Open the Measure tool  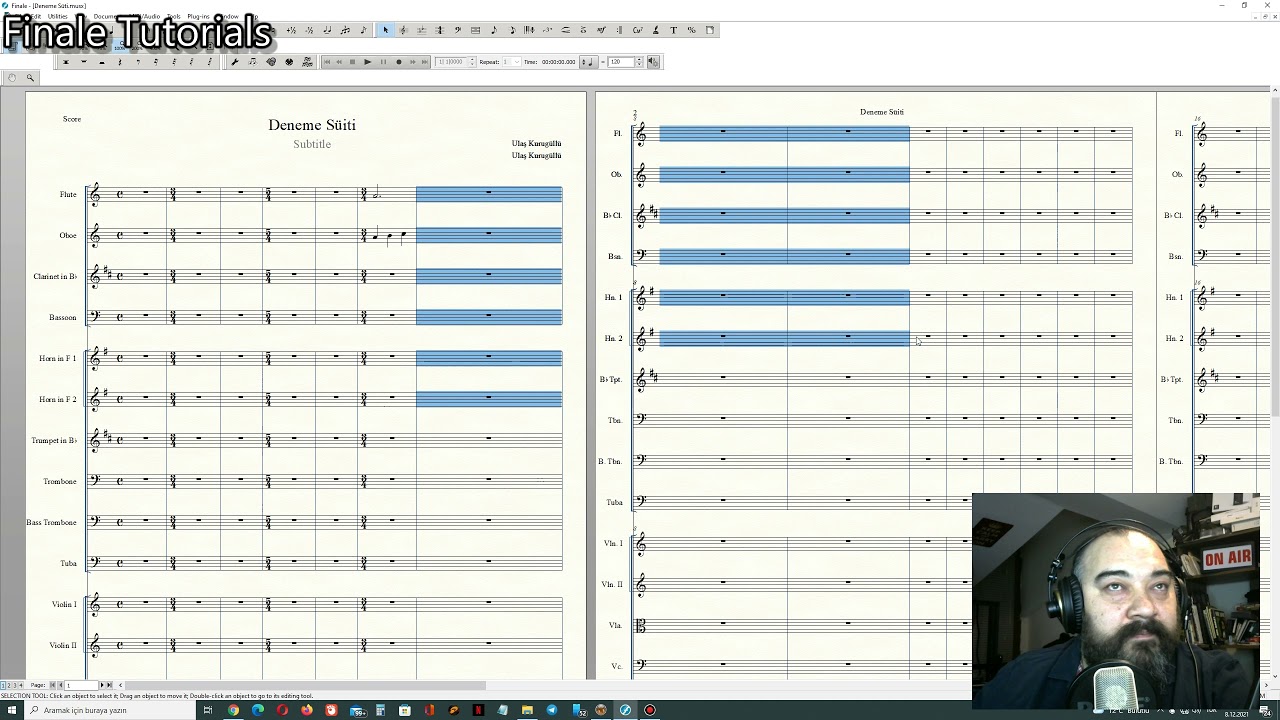point(475,30)
